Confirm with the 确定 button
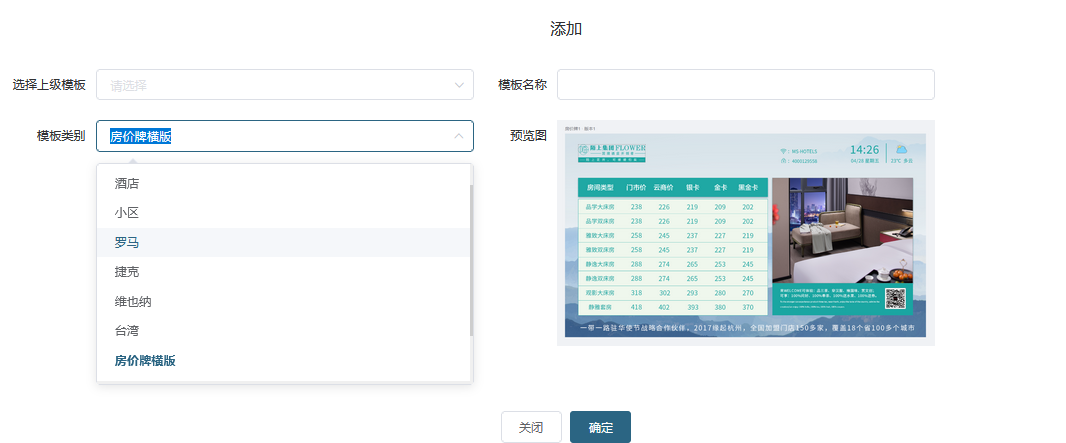Image resolution: width=1066 pixels, height=443 pixels. pyautogui.click(x=600, y=427)
